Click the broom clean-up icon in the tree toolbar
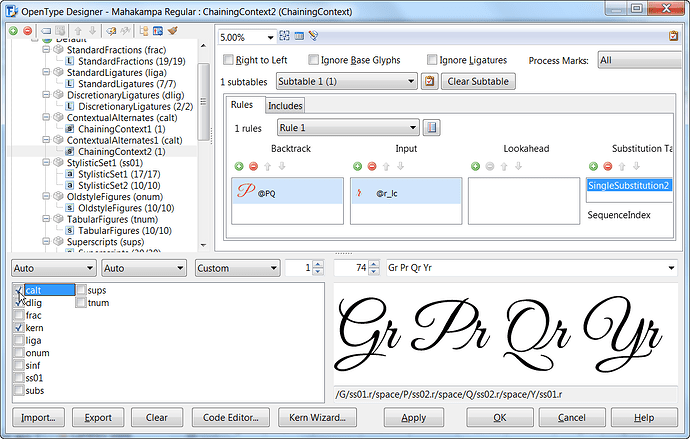The height and width of the screenshot is (439, 690). point(173,31)
